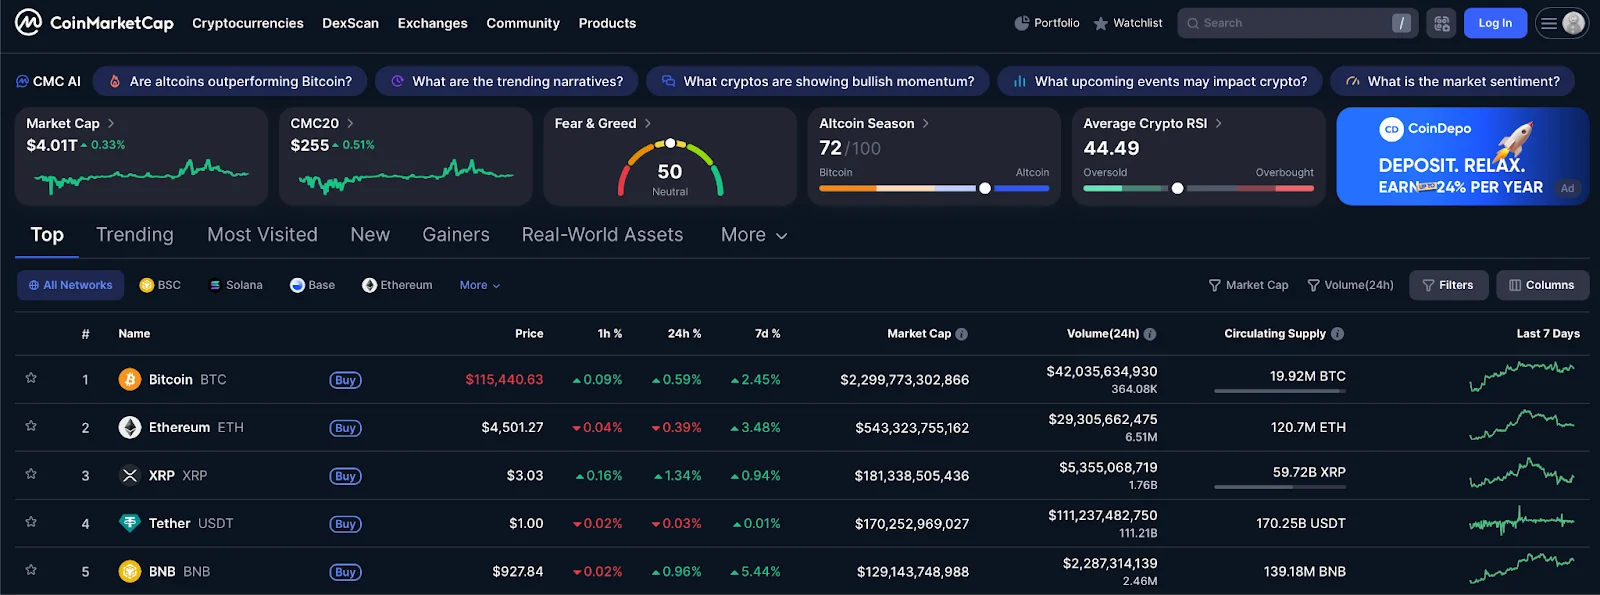Expand the More networks dropdown
1600x595 pixels.
pyautogui.click(x=479, y=285)
